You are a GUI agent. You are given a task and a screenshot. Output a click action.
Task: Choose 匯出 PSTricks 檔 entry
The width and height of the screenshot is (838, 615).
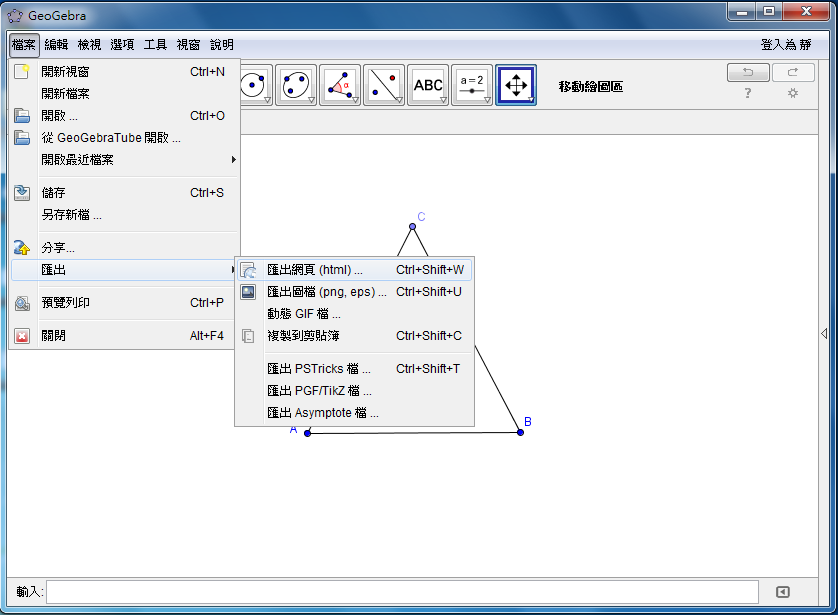tap(354, 369)
